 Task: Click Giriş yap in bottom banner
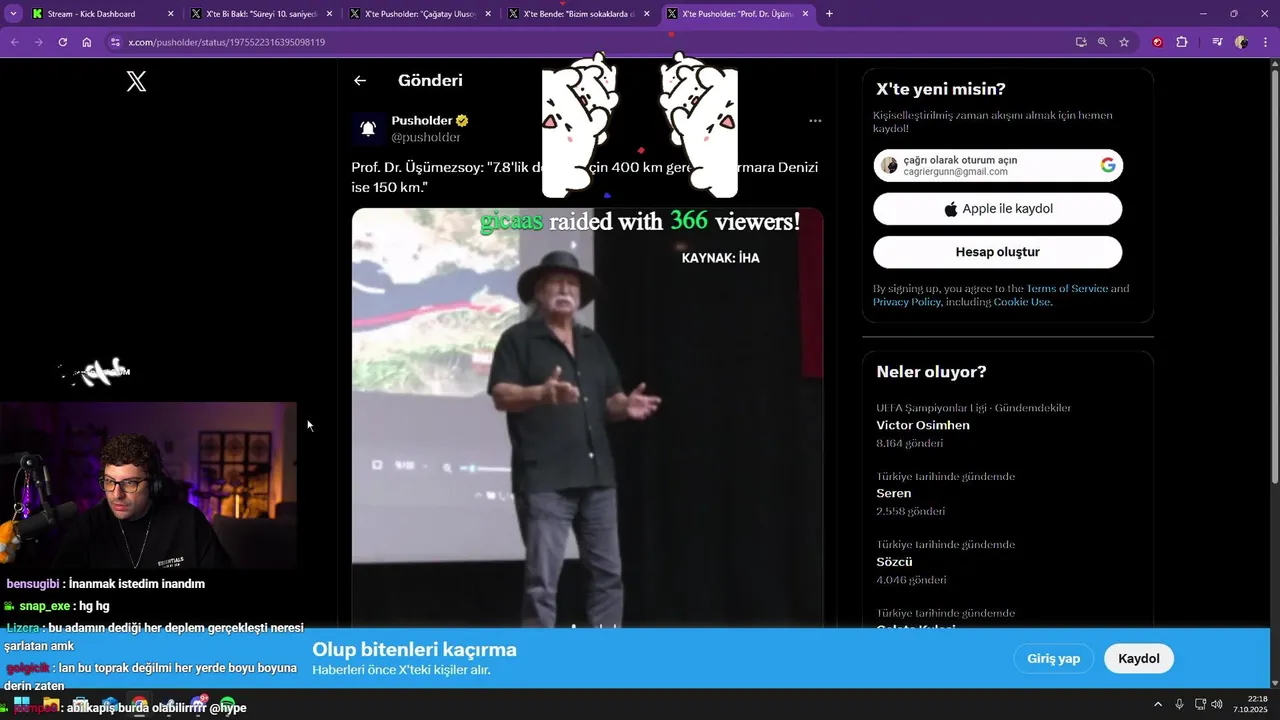[1054, 658]
